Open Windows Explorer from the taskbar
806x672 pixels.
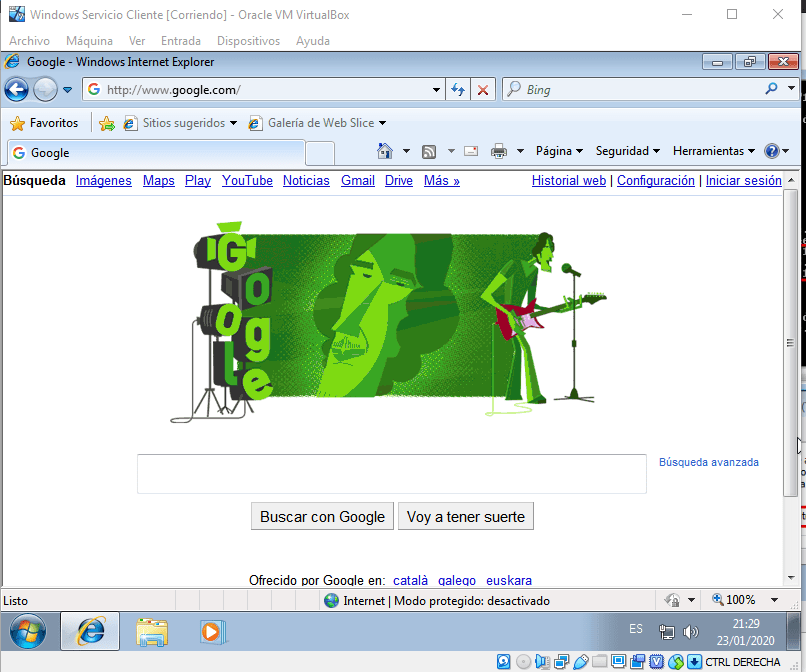[152, 631]
